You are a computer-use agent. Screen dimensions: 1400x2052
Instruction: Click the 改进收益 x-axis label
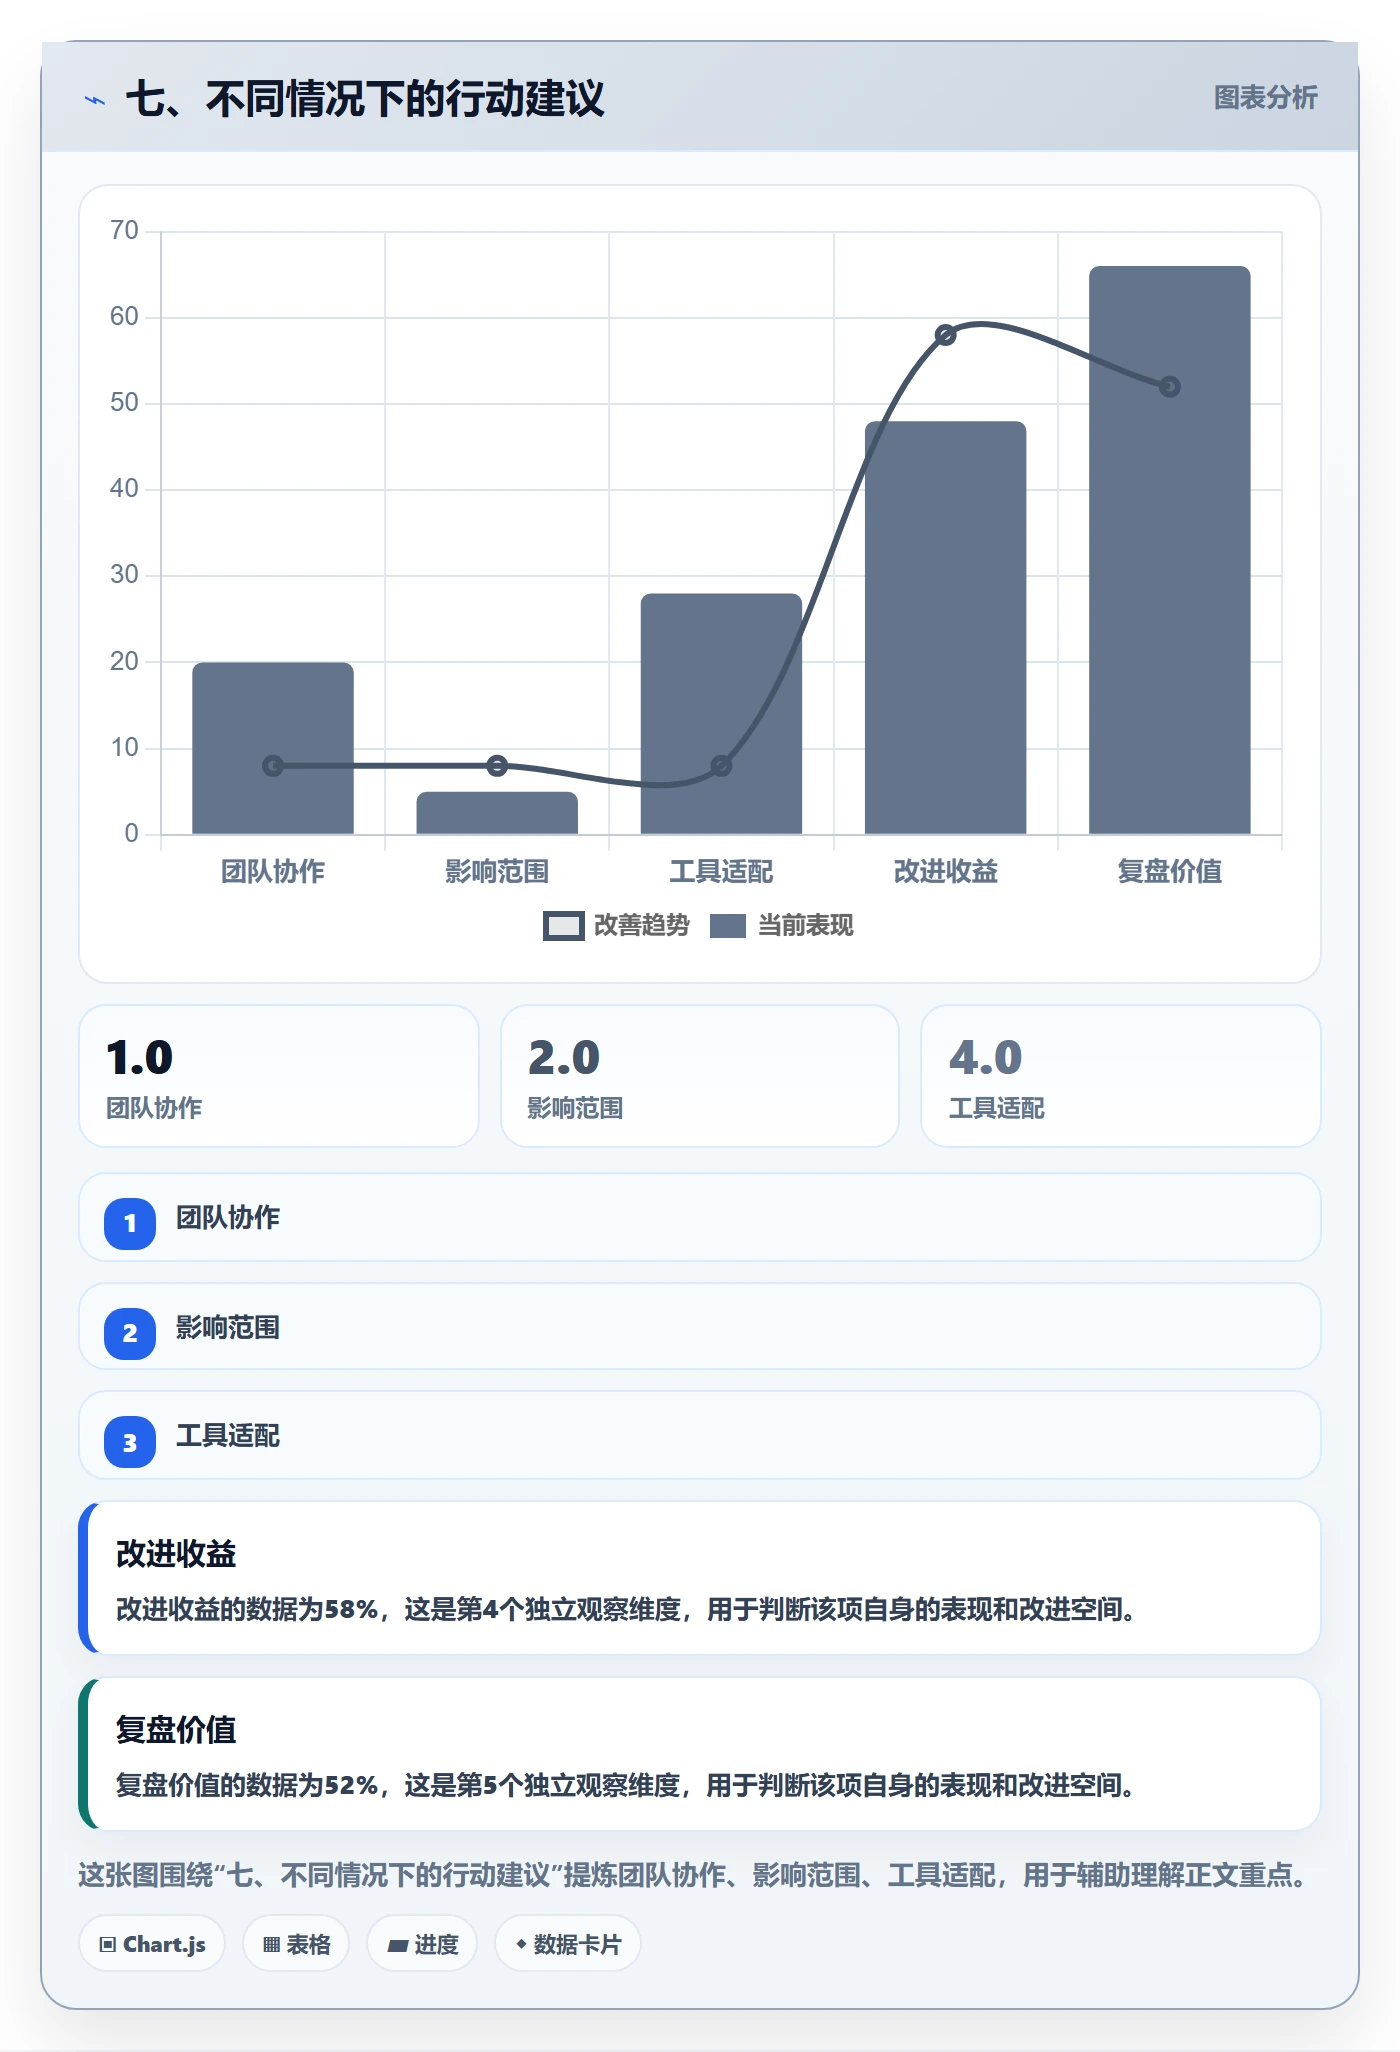tap(945, 872)
